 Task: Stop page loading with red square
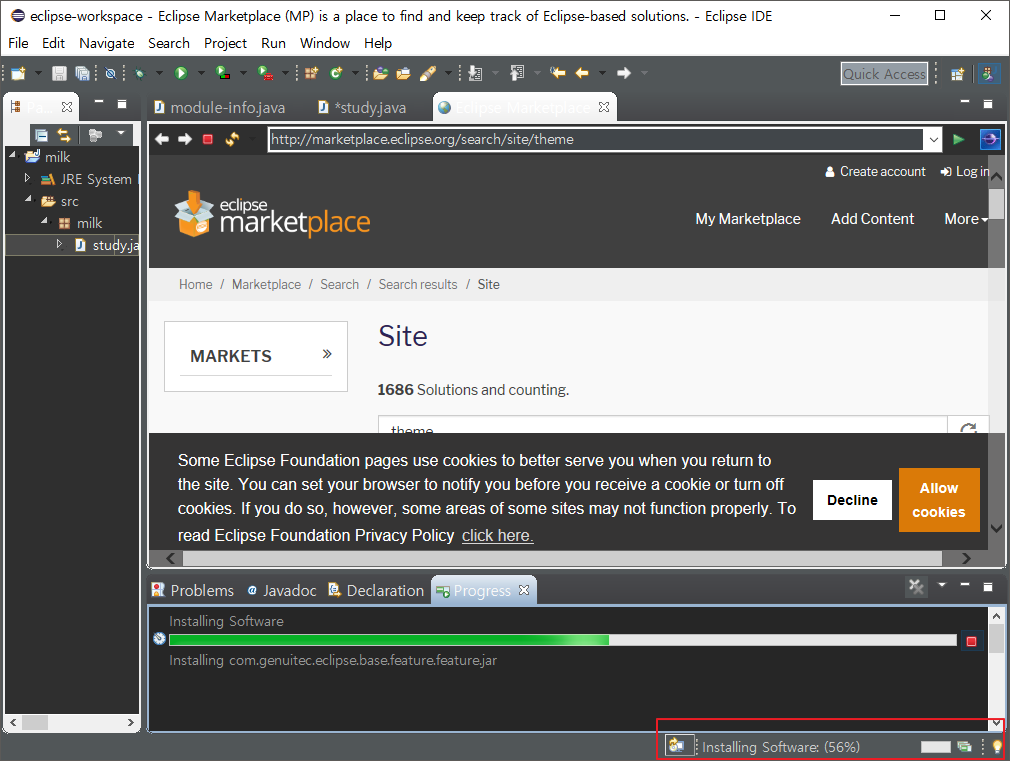coord(207,139)
